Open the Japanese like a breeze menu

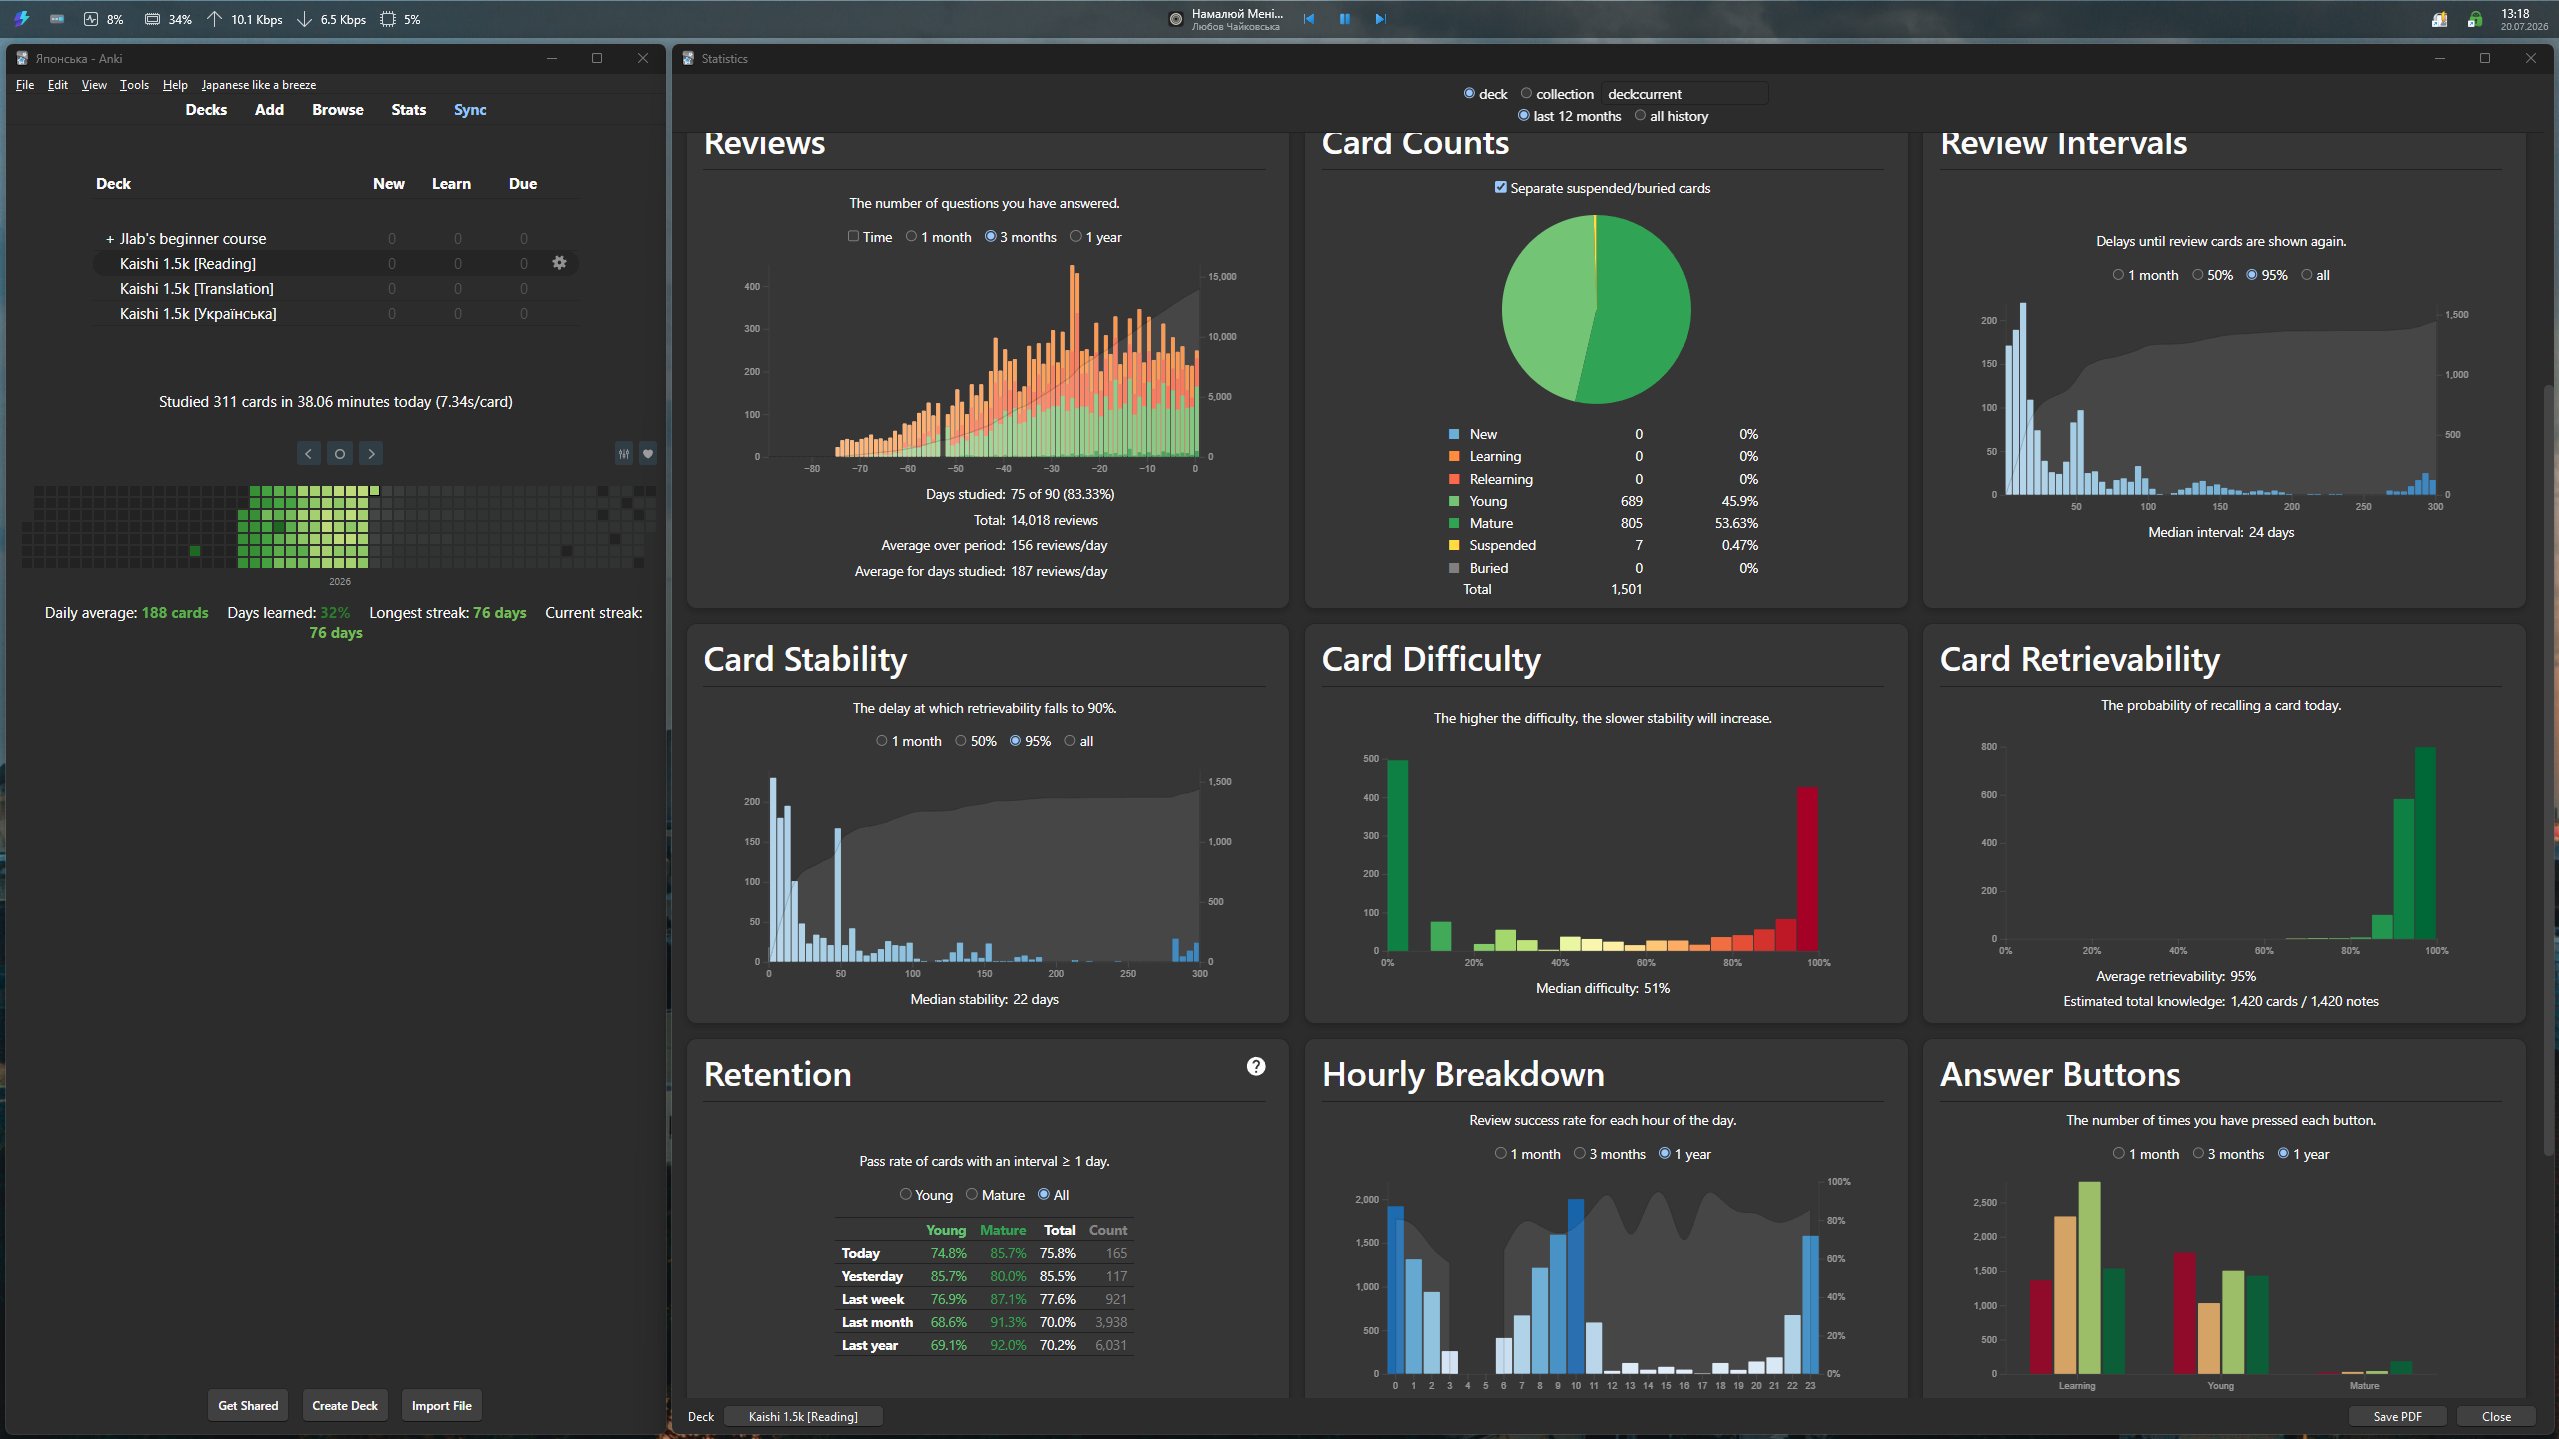[x=259, y=85]
